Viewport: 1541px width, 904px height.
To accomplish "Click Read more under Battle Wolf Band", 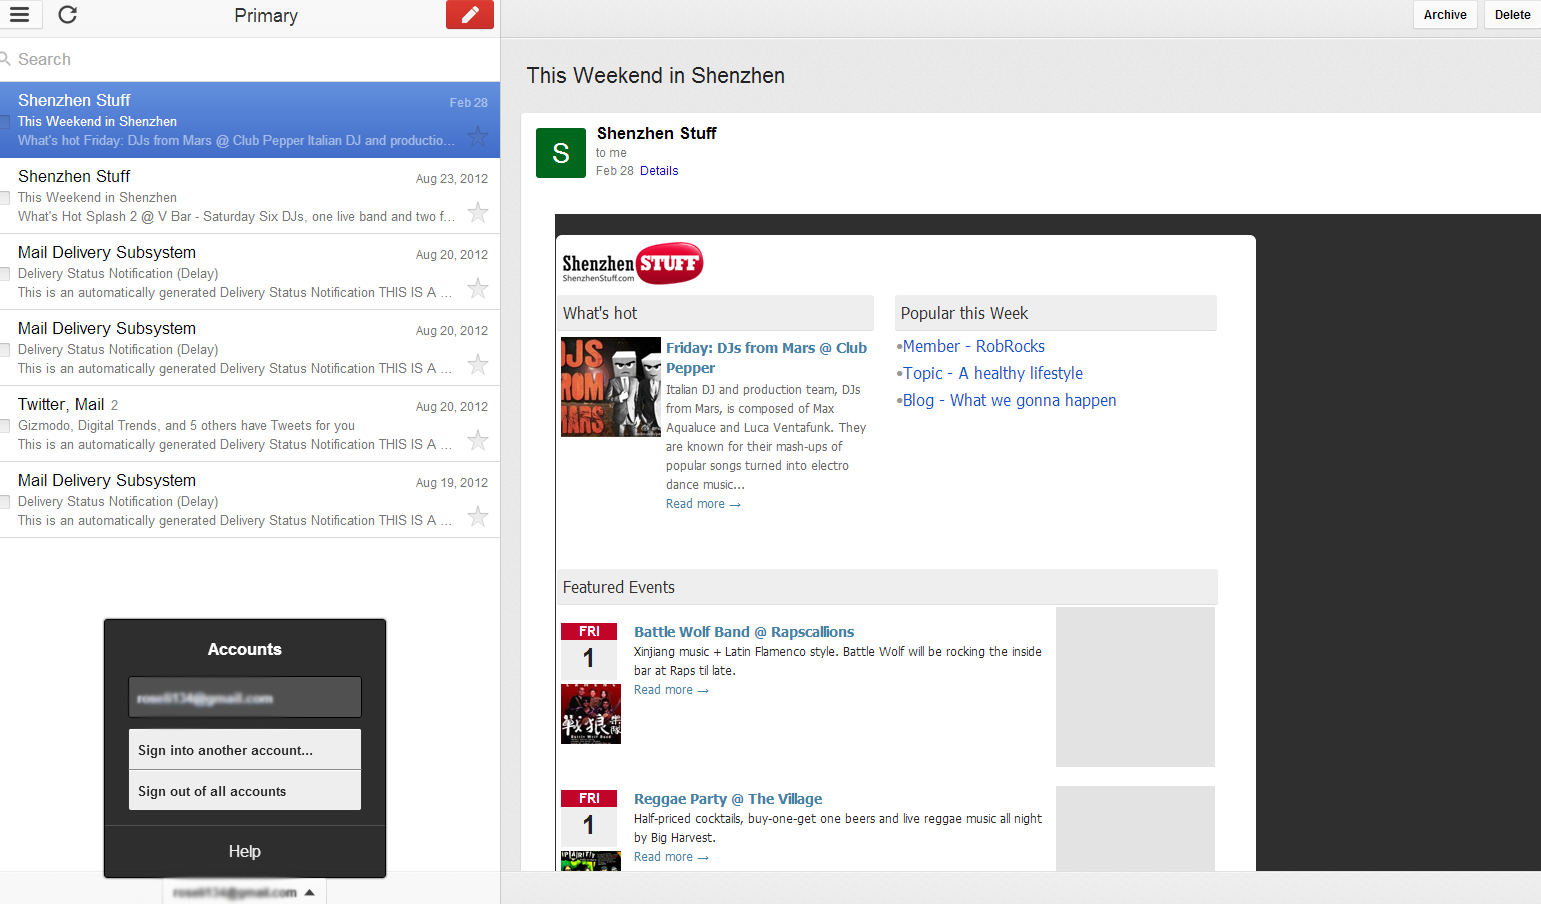I will click(671, 690).
